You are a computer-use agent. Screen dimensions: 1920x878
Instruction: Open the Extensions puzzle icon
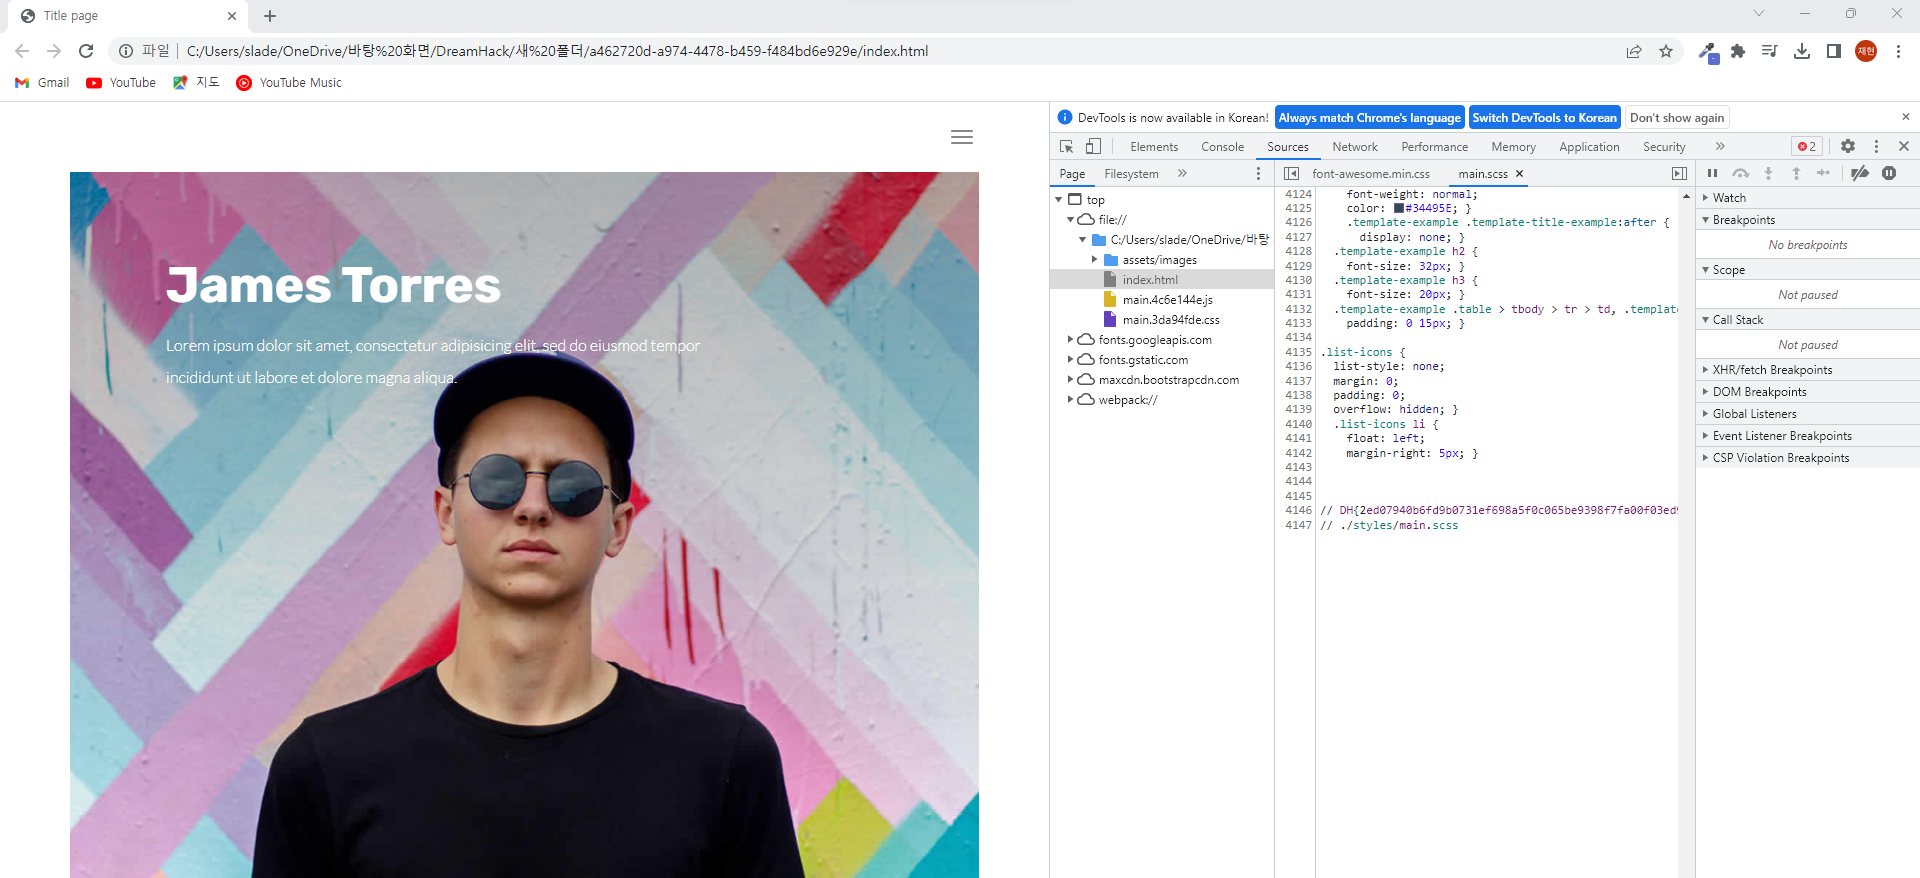pos(1738,51)
